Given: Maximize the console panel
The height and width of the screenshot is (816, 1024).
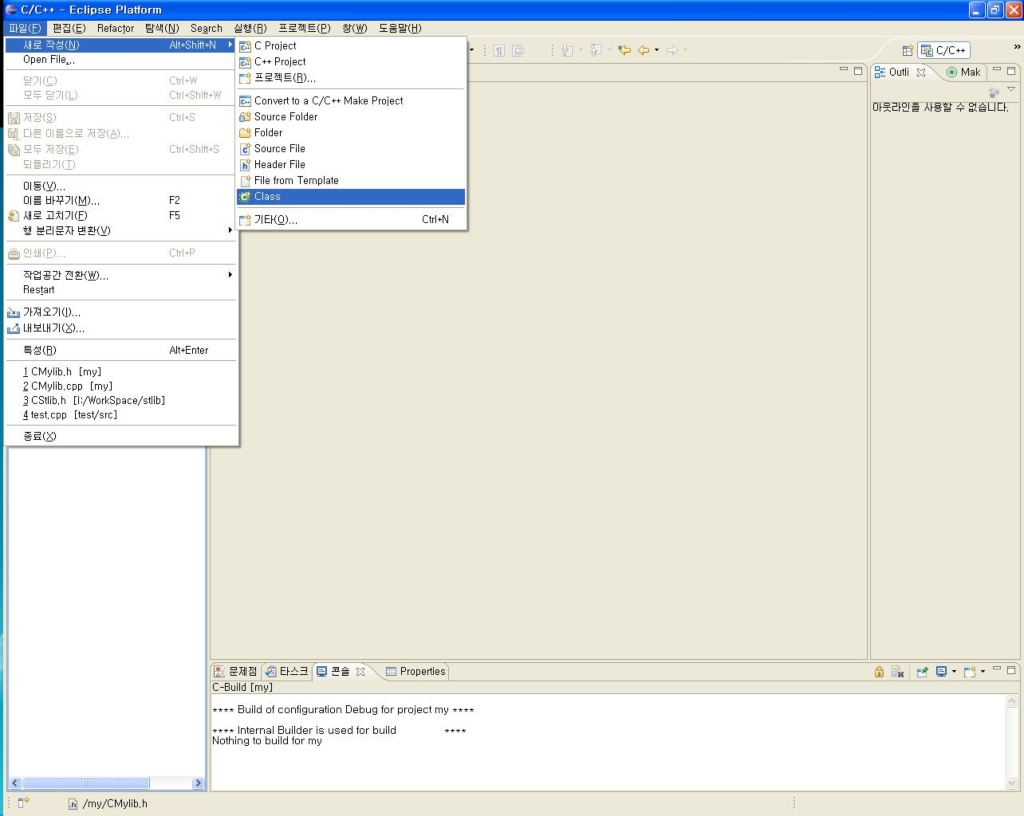Looking at the screenshot, I should tap(1012, 670).
